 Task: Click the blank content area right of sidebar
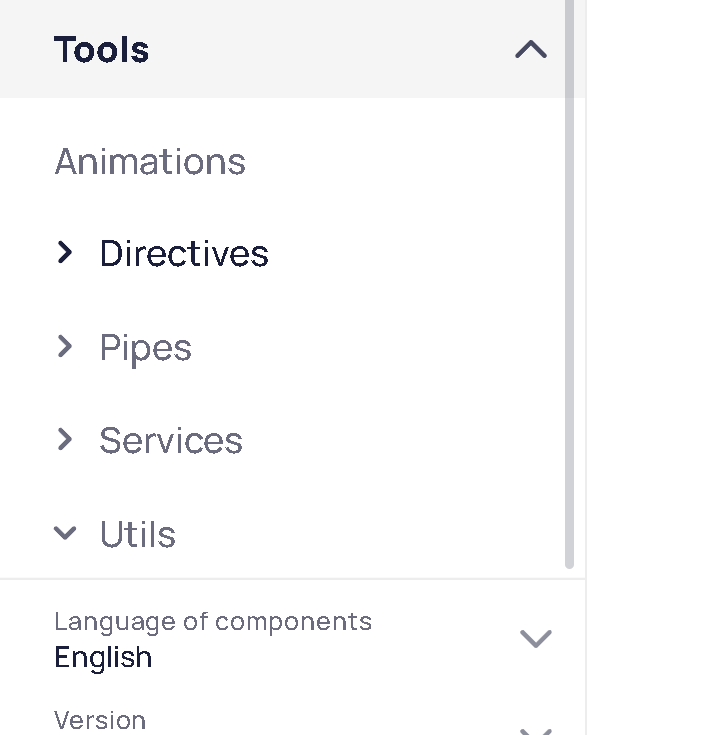(x=645, y=350)
